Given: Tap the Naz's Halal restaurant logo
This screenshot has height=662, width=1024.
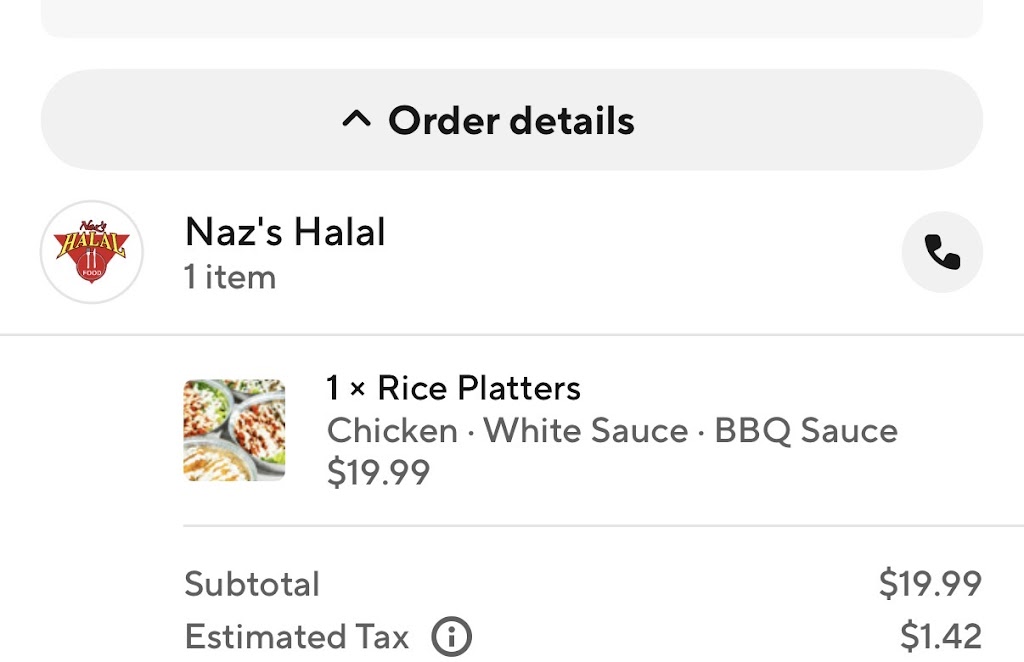Looking at the screenshot, I should coord(92,252).
